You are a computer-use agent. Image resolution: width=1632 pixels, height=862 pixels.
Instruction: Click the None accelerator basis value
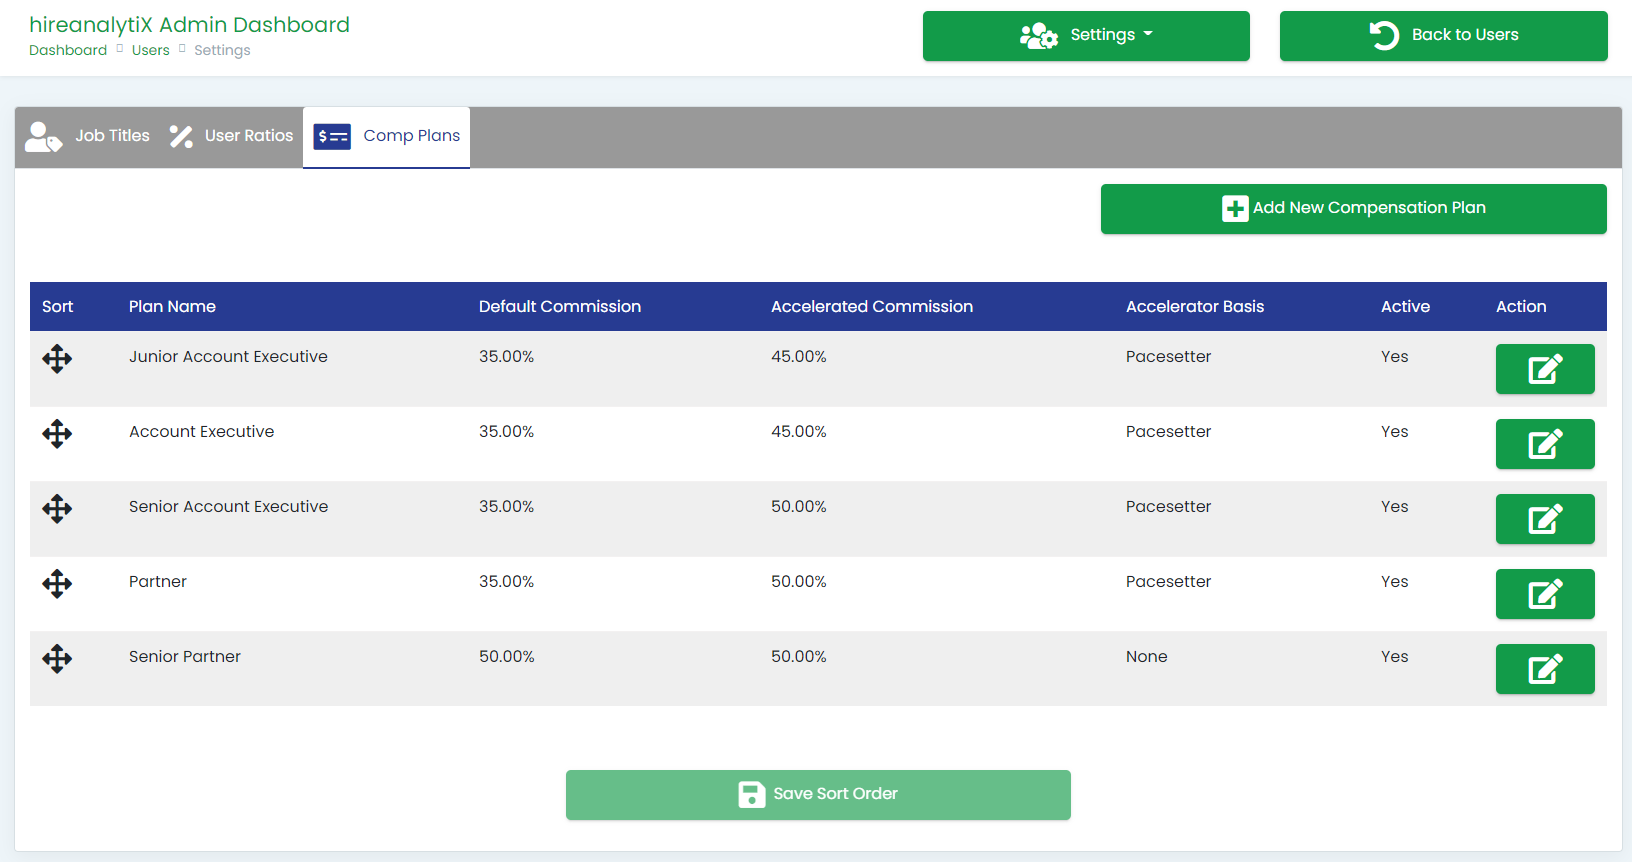(1147, 657)
